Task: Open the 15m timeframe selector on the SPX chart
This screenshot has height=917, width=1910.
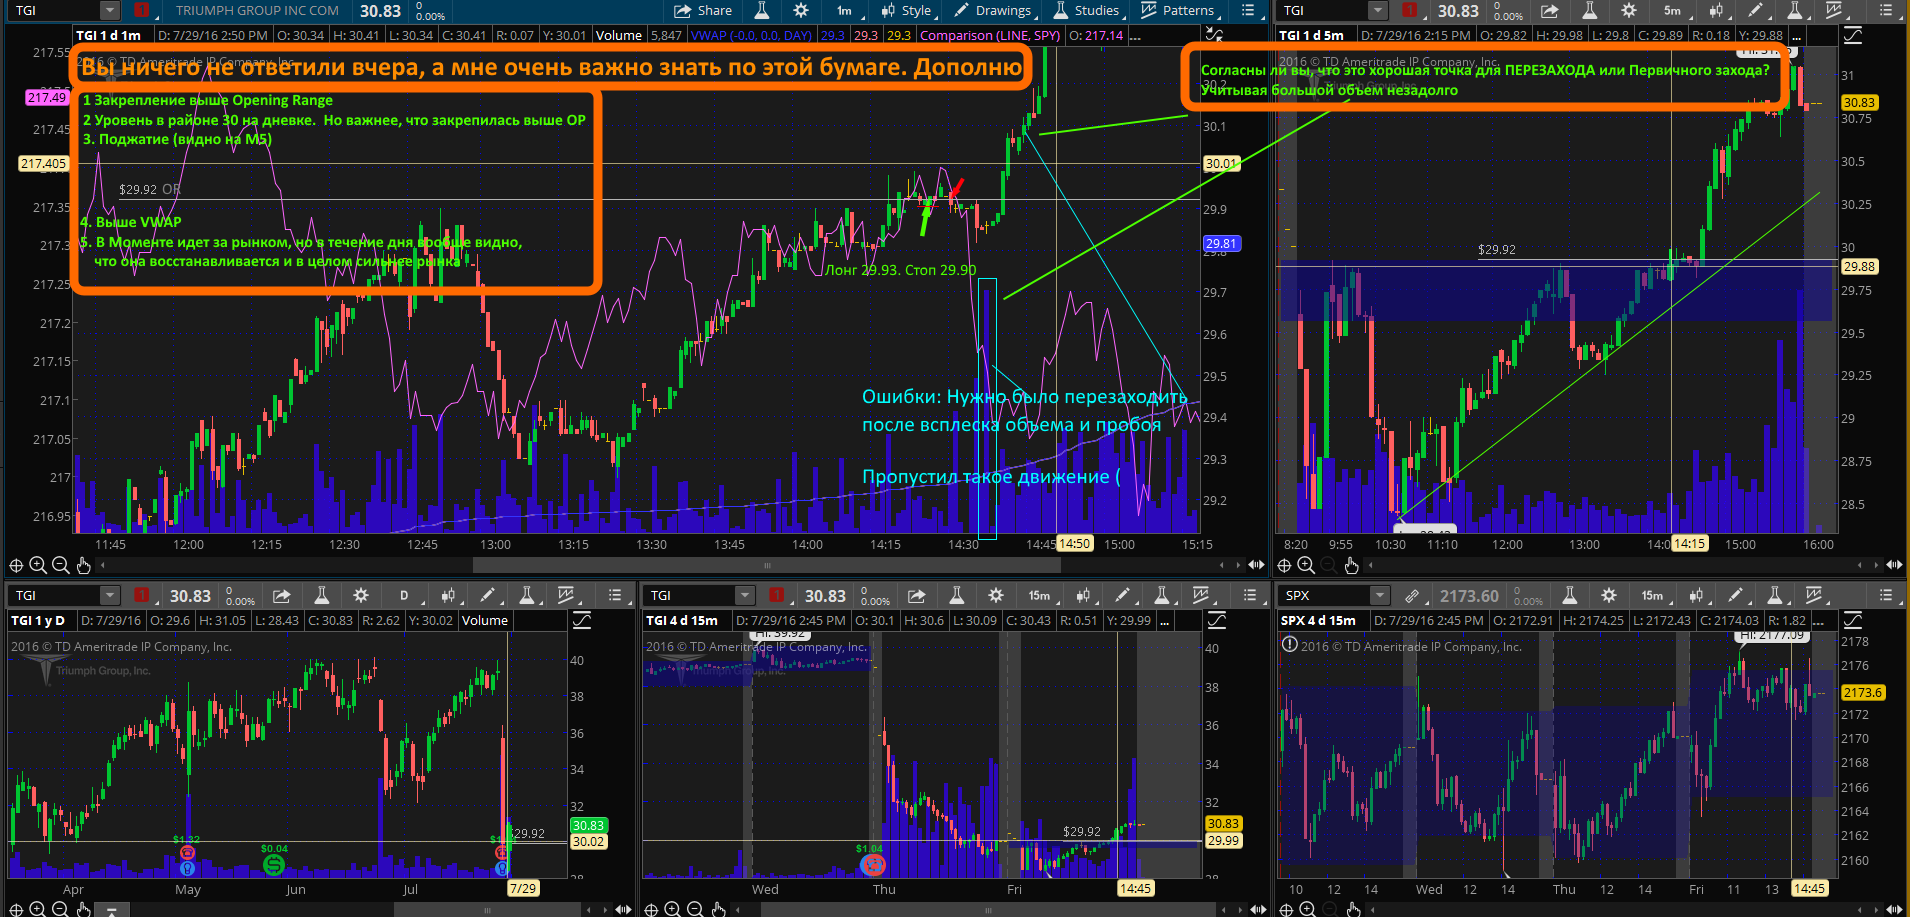Action: [1652, 595]
